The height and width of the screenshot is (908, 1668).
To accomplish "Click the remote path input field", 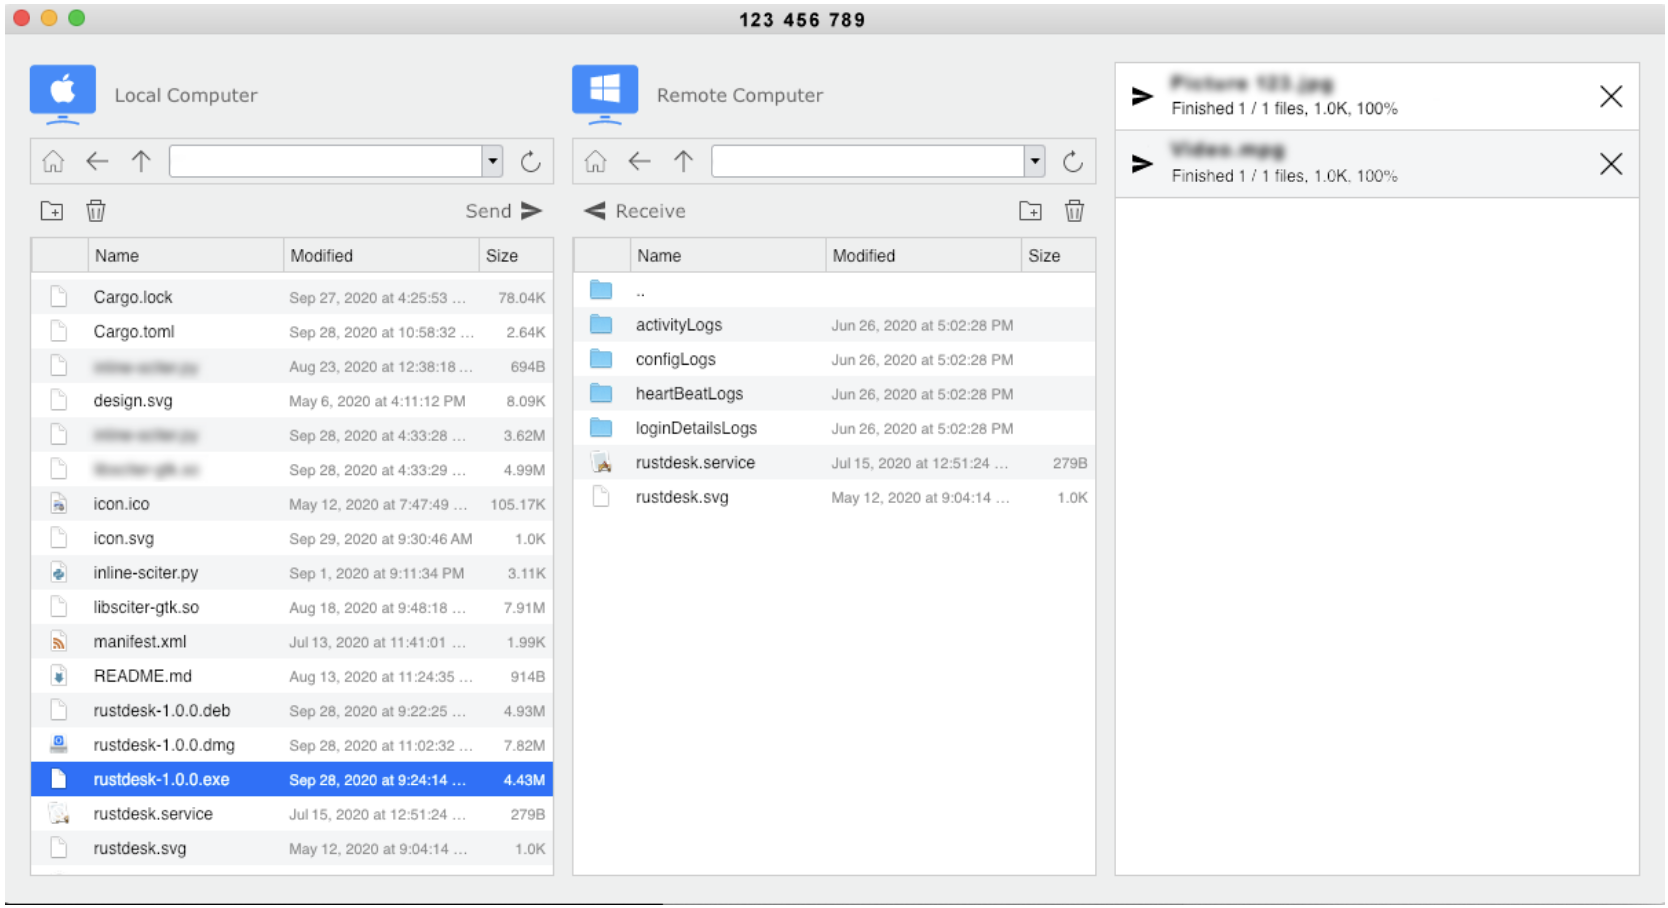I will [867, 161].
